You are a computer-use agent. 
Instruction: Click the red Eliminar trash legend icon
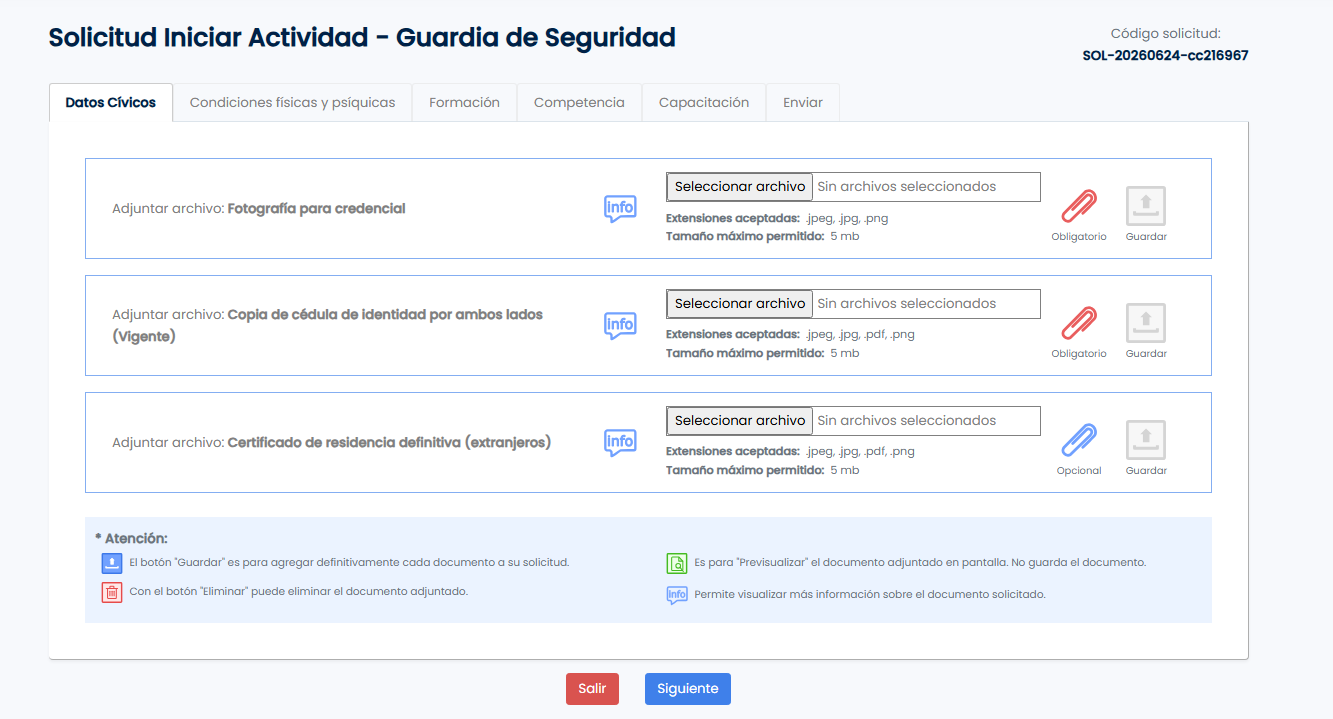pos(112,592)
